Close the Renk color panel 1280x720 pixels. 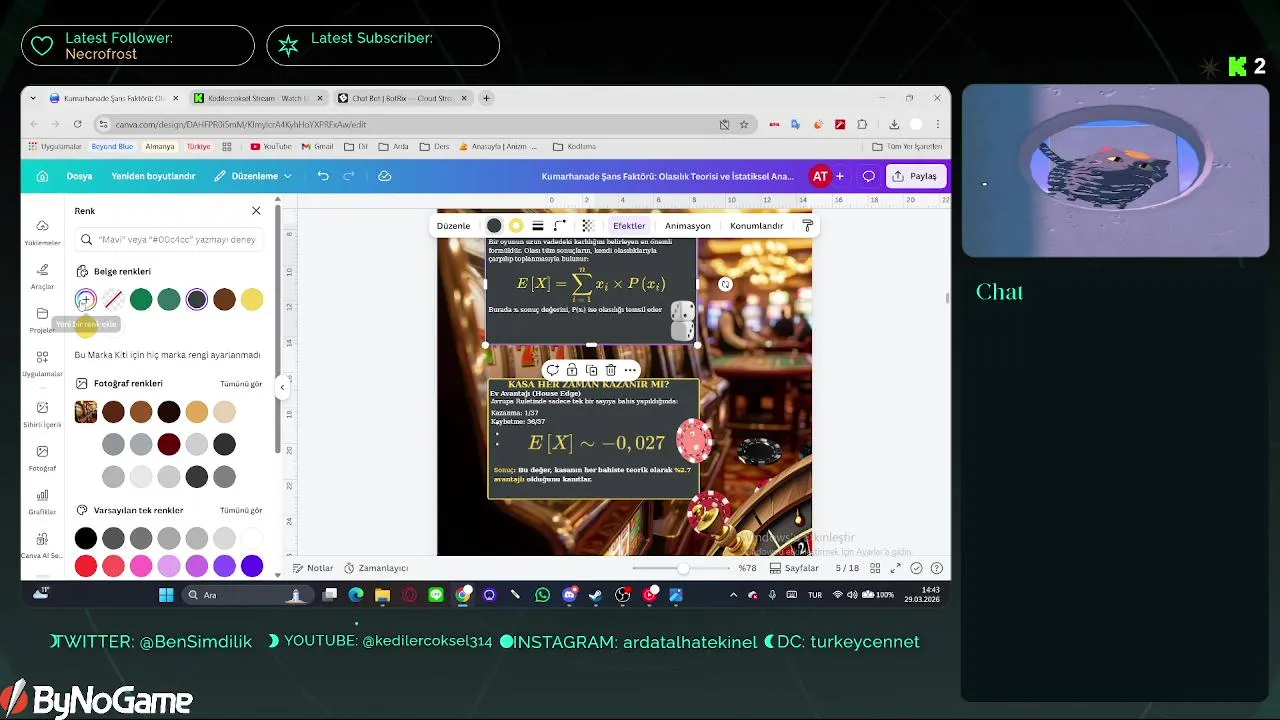tap(256, 211)
